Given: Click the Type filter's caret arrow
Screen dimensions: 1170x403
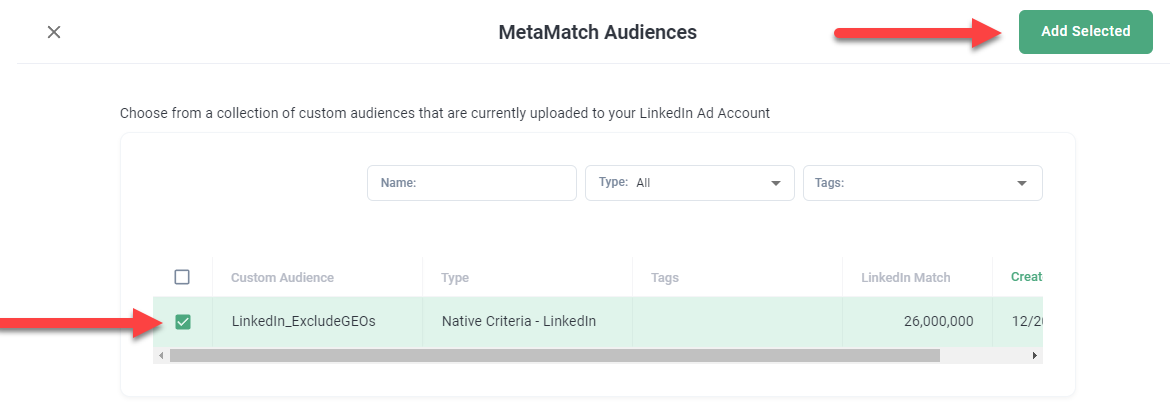Looking at the screenshot, I should (x=776, y=184).
